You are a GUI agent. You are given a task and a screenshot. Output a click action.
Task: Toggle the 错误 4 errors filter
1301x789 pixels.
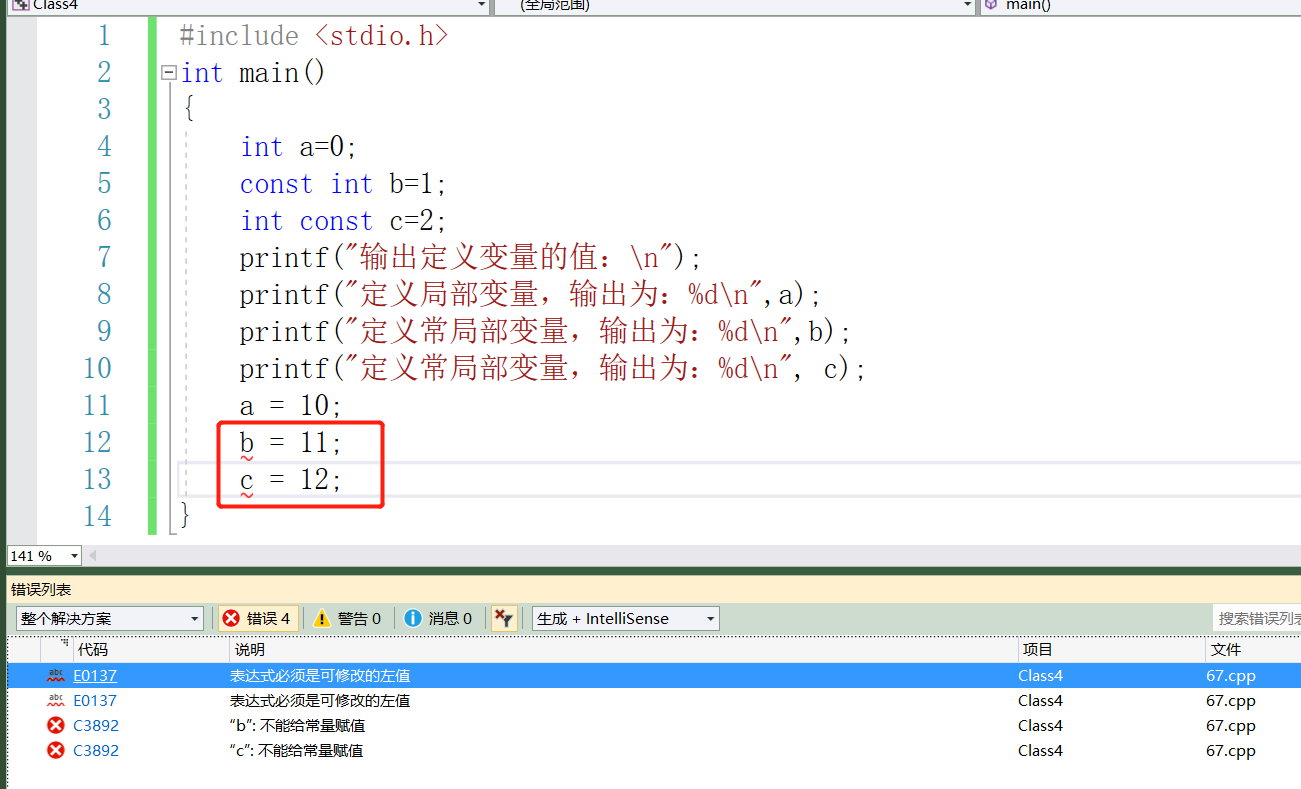click(x=258, y=617)
